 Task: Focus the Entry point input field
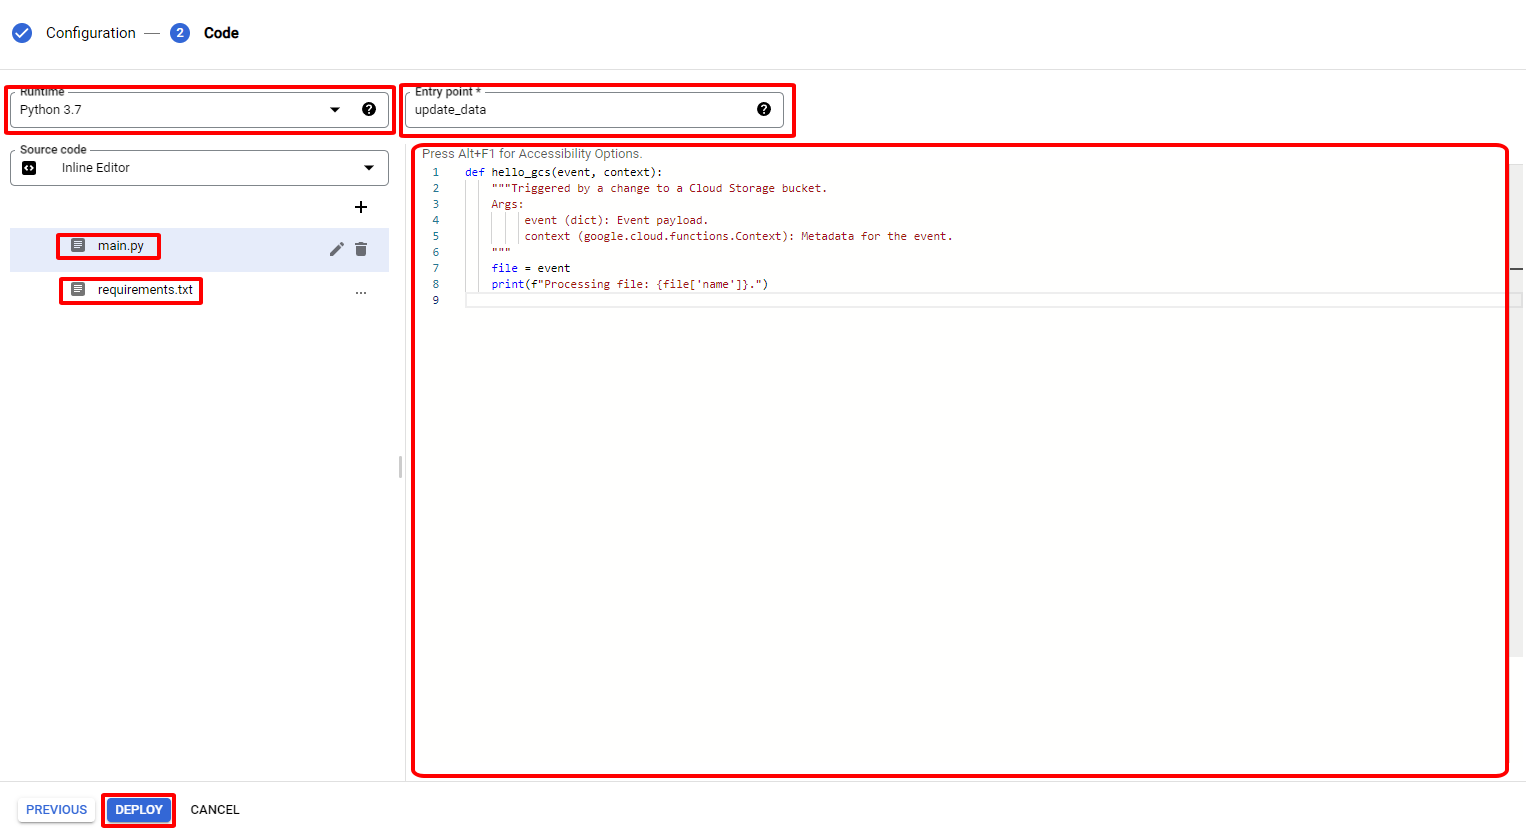tap(594, 110)
